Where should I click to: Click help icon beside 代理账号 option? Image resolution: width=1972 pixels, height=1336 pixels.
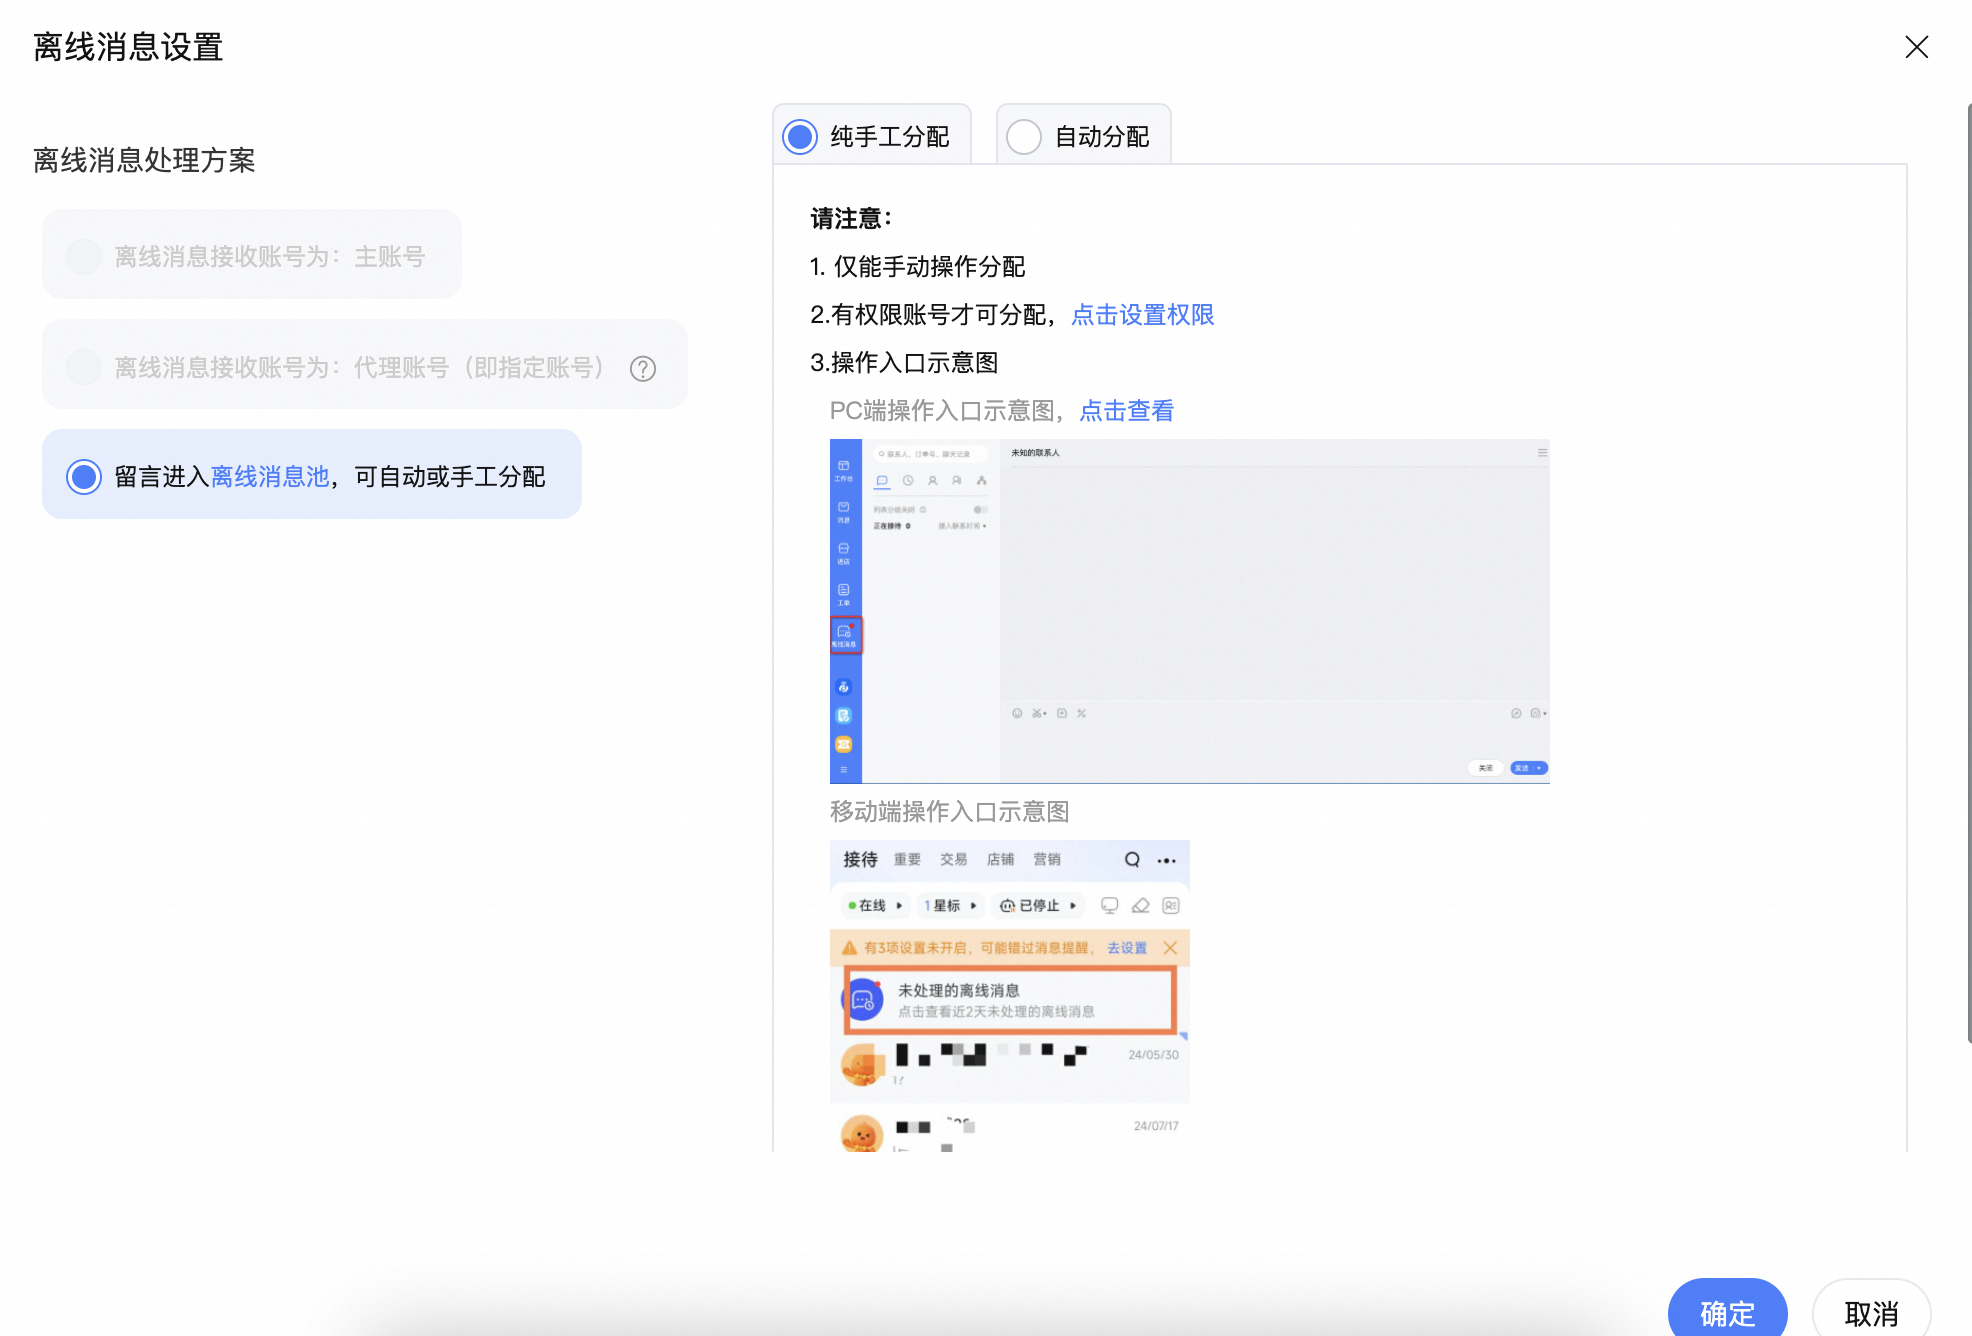tap(643, 369)
